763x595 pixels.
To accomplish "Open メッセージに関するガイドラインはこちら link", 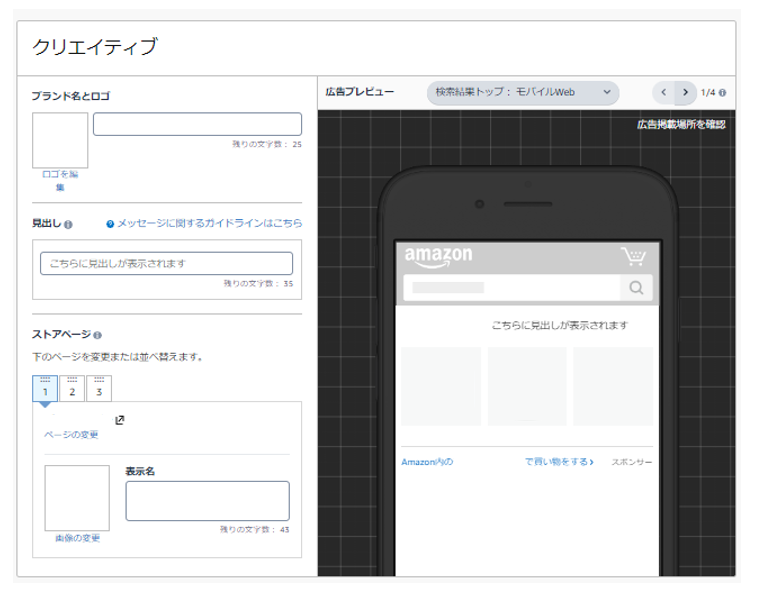I will pos(210,223).
